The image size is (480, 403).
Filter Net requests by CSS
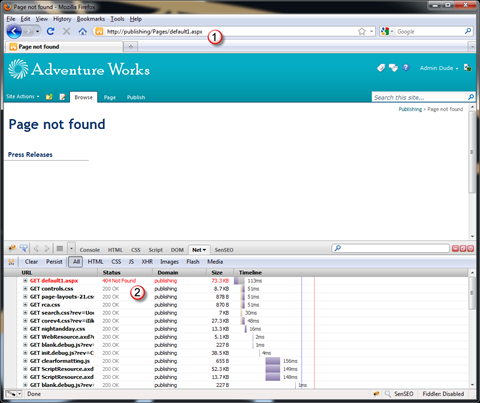point(116,262)
